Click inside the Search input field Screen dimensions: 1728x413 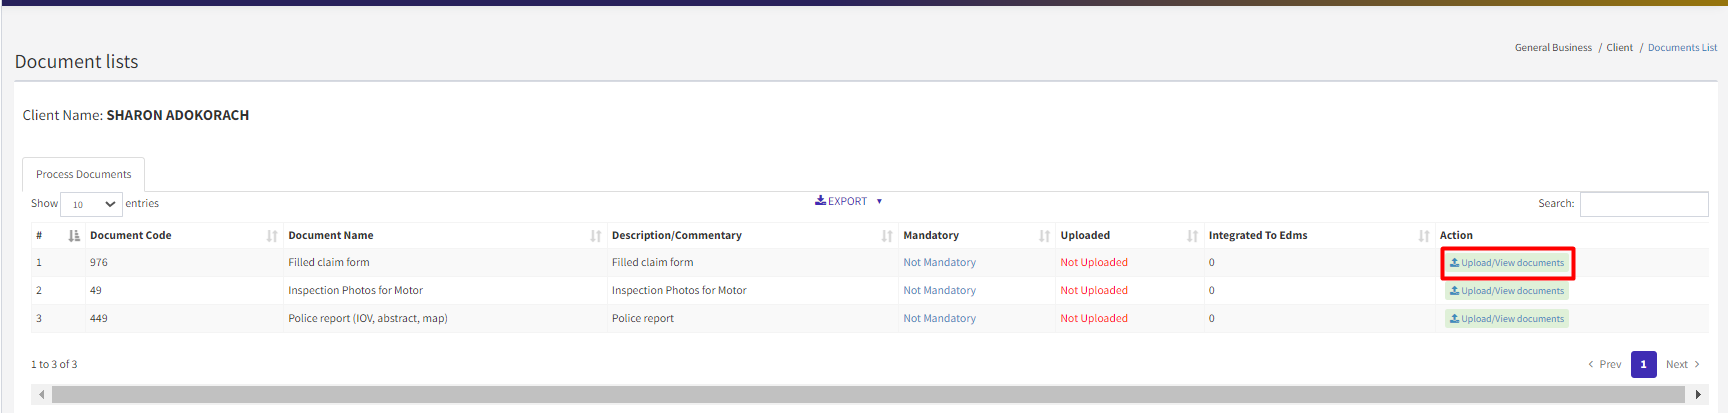1643,204
